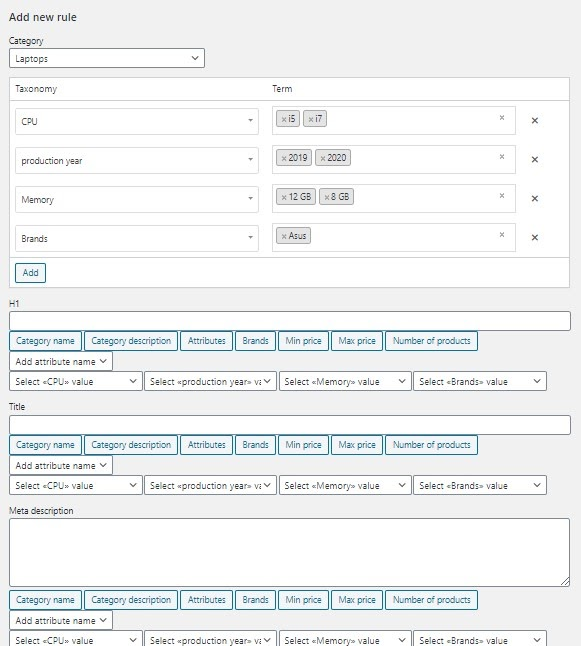Remove the Memory taxonomy row
The image size is (581, 646).
[x=534, y=199]
